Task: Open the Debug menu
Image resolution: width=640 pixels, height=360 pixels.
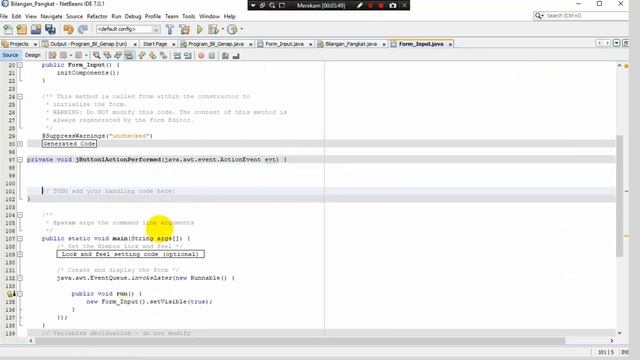Action: click(133, 16)
